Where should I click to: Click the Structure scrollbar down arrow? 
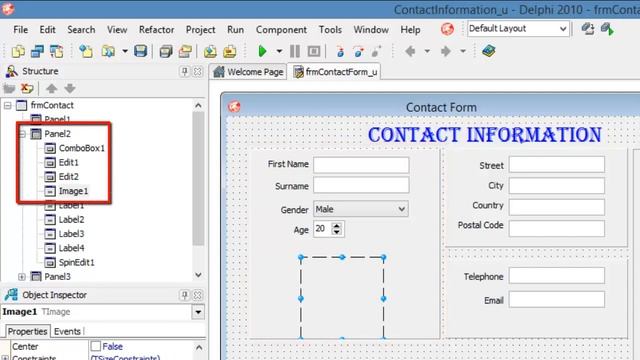198,275
